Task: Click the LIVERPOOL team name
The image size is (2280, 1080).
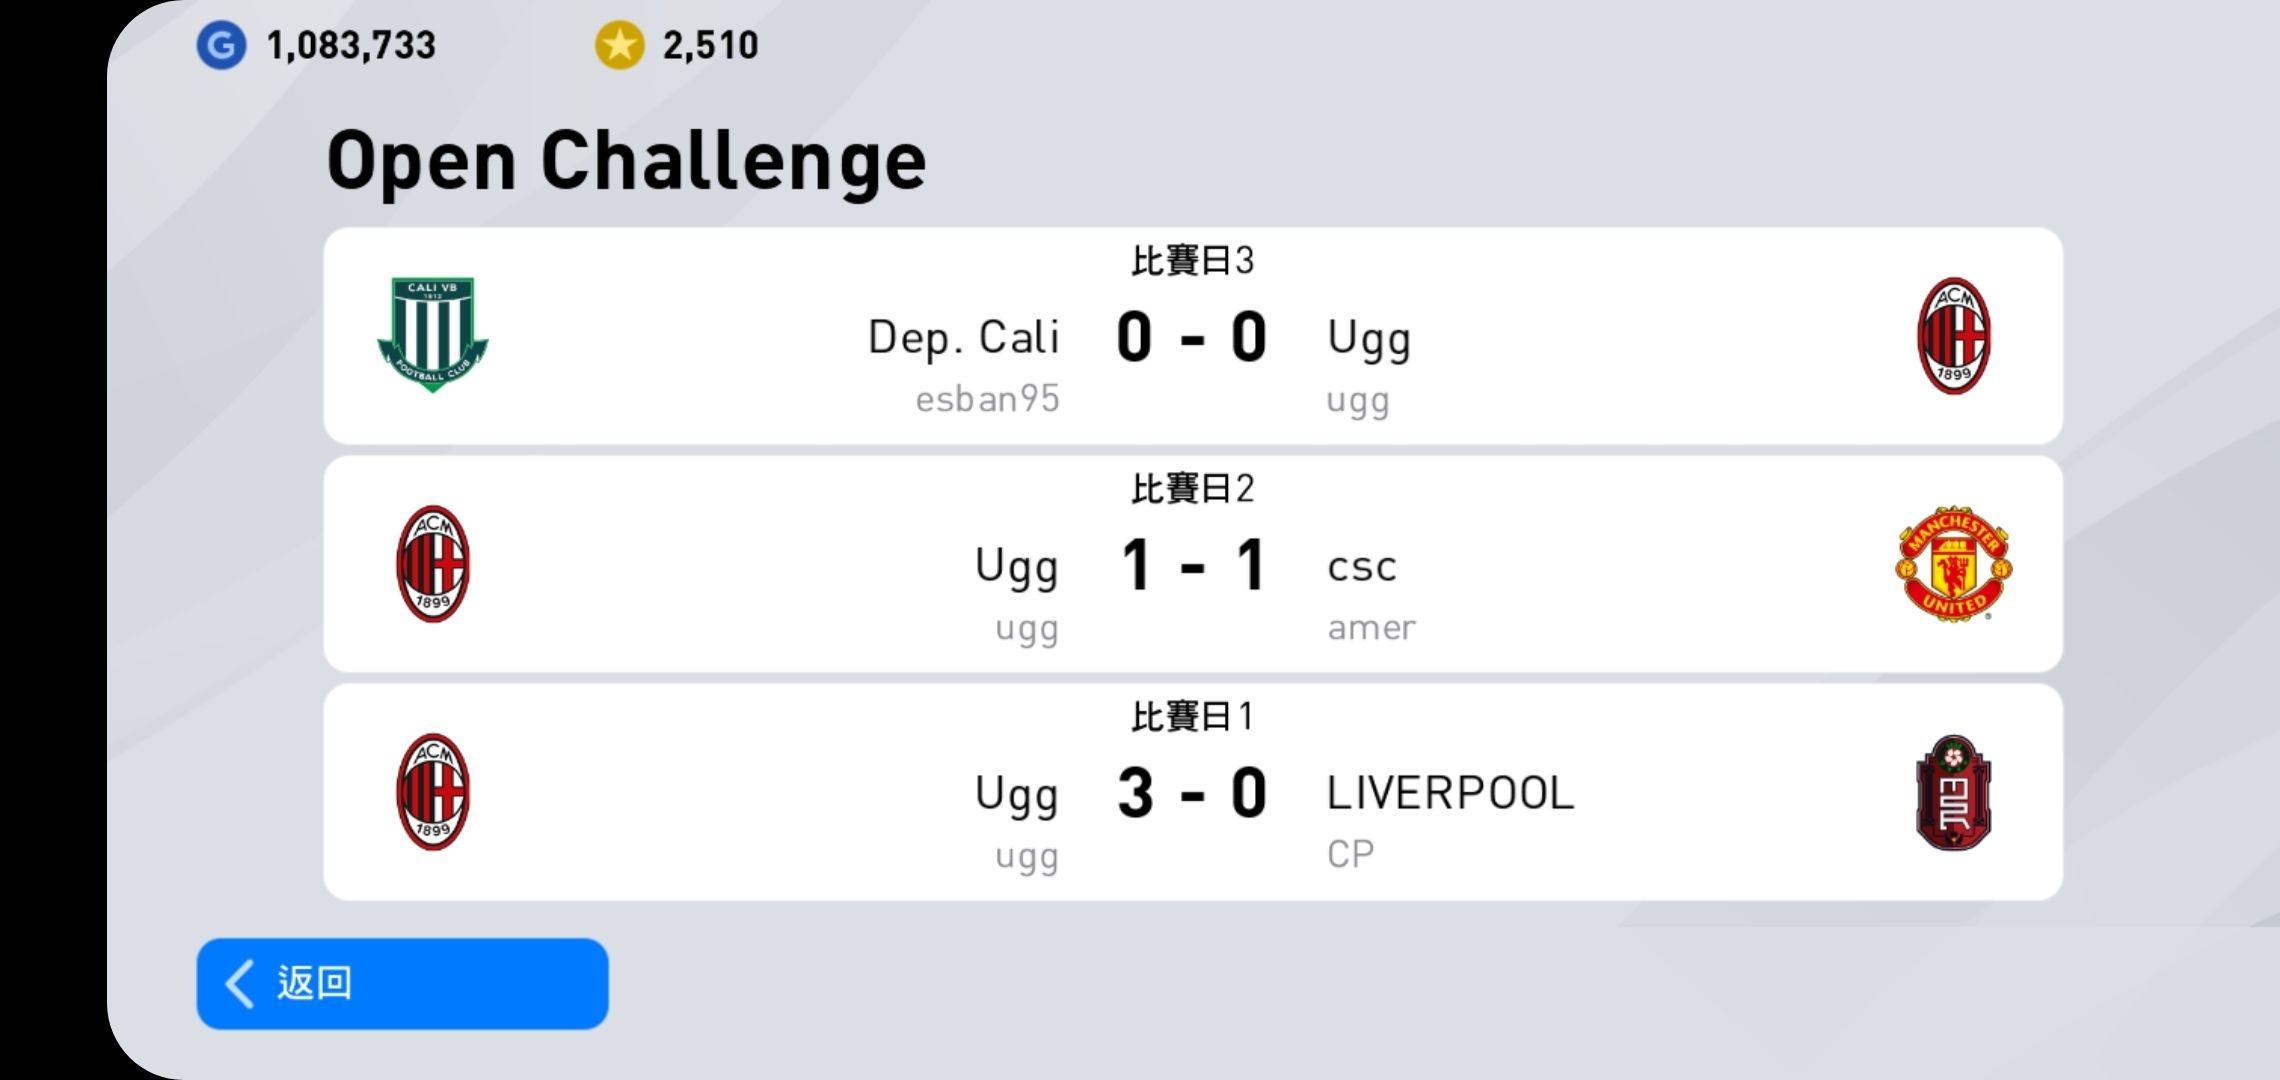Action: pyautogui.click(x=1450, y=793)
